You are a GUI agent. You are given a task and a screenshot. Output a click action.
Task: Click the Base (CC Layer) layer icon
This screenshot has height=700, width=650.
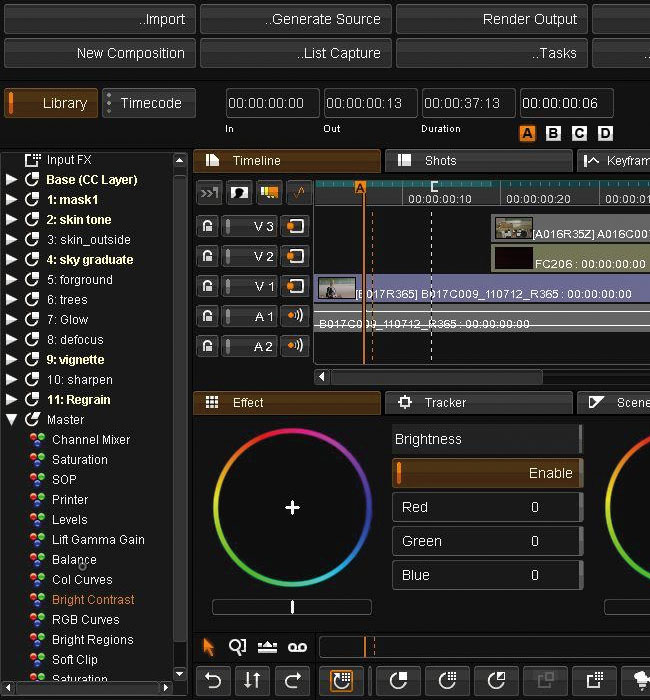(x=32, y=179)
